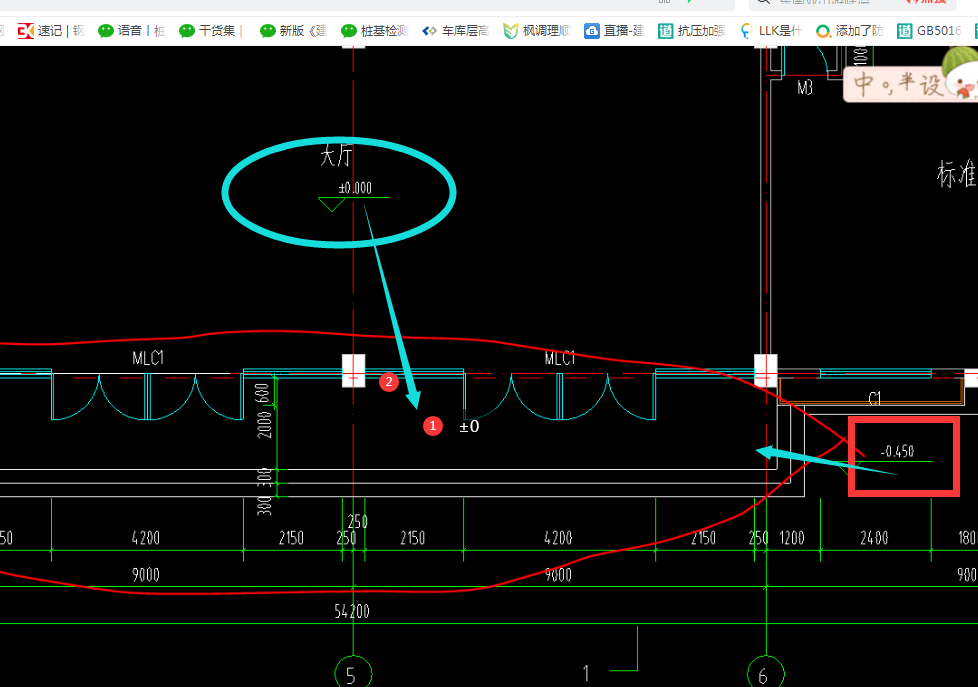Viewport: 978px width, 687px height.
Task: Click the MLC1 label between axes 5 and 6
Action: click(x=559, y=358)
